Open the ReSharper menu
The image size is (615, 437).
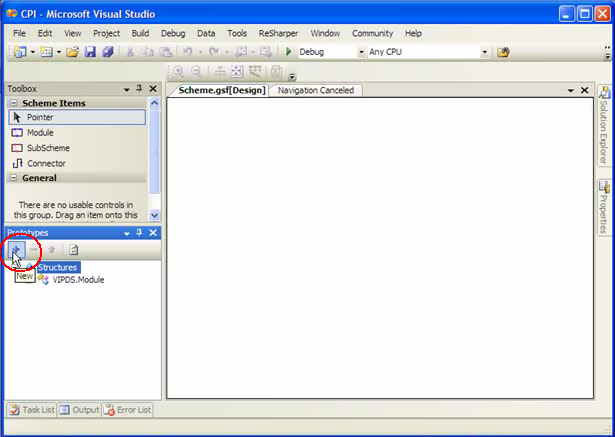[x=278, y=33]
